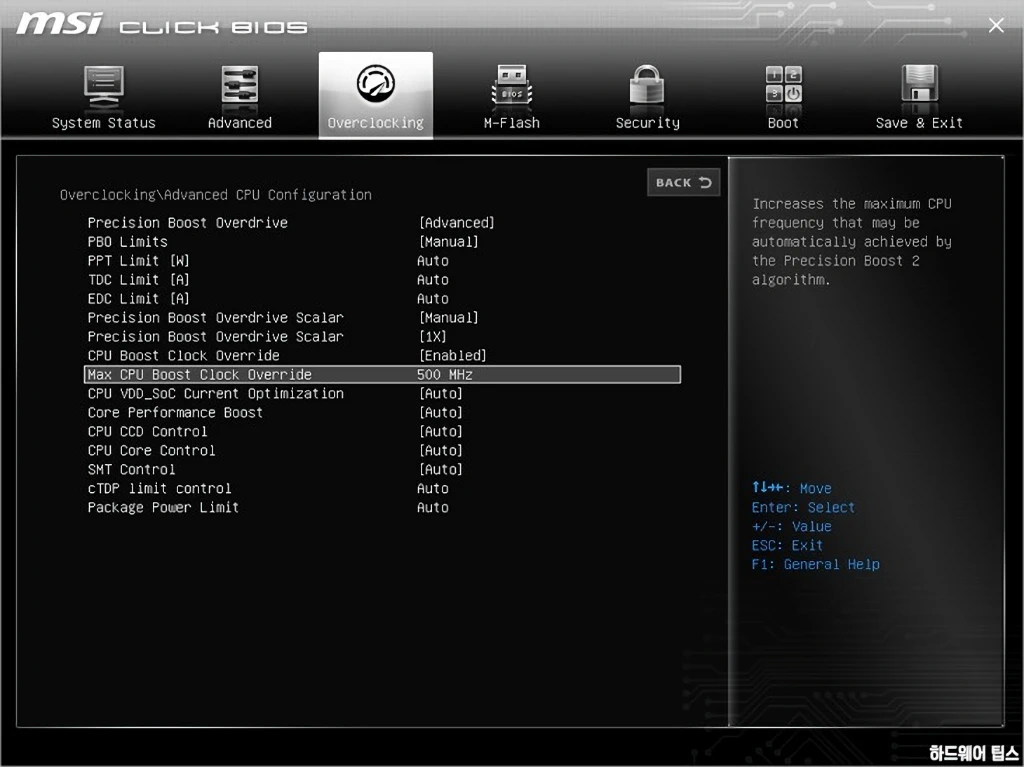
Task: Open the M-Flash USB drive icon
Action: 511,86
